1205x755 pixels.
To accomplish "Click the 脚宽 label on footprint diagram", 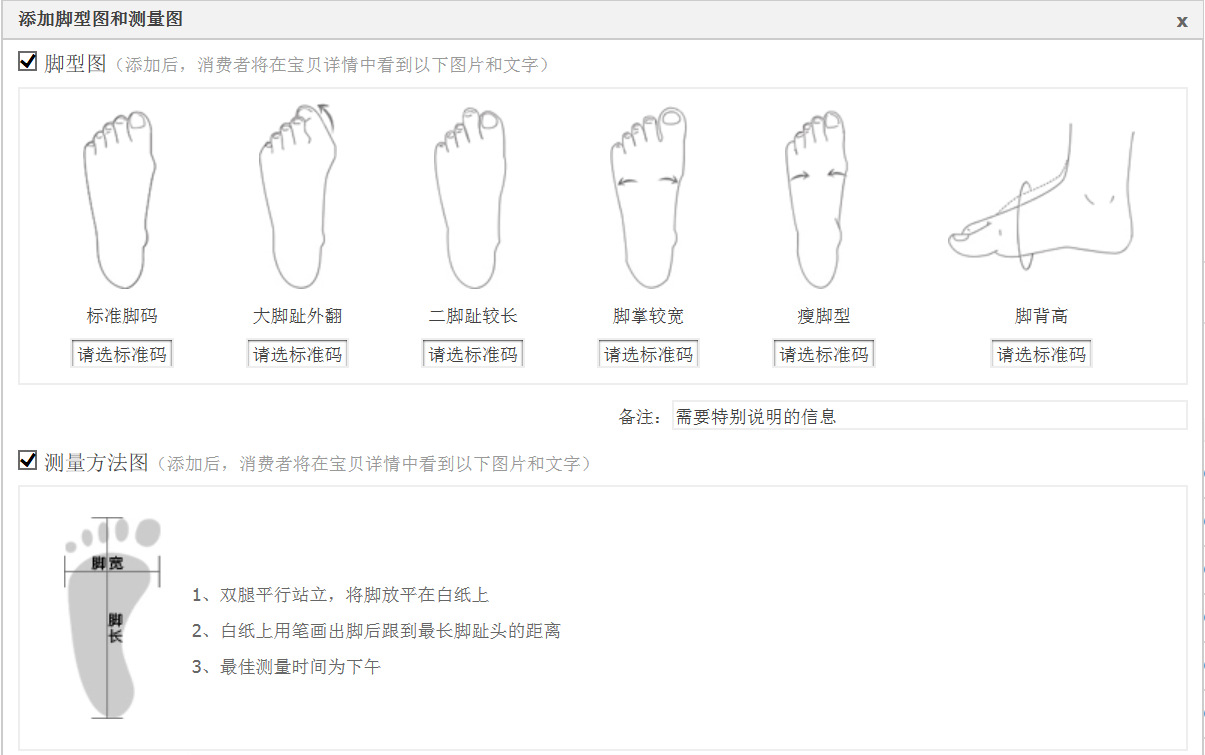I will click(x=107, y=563).
